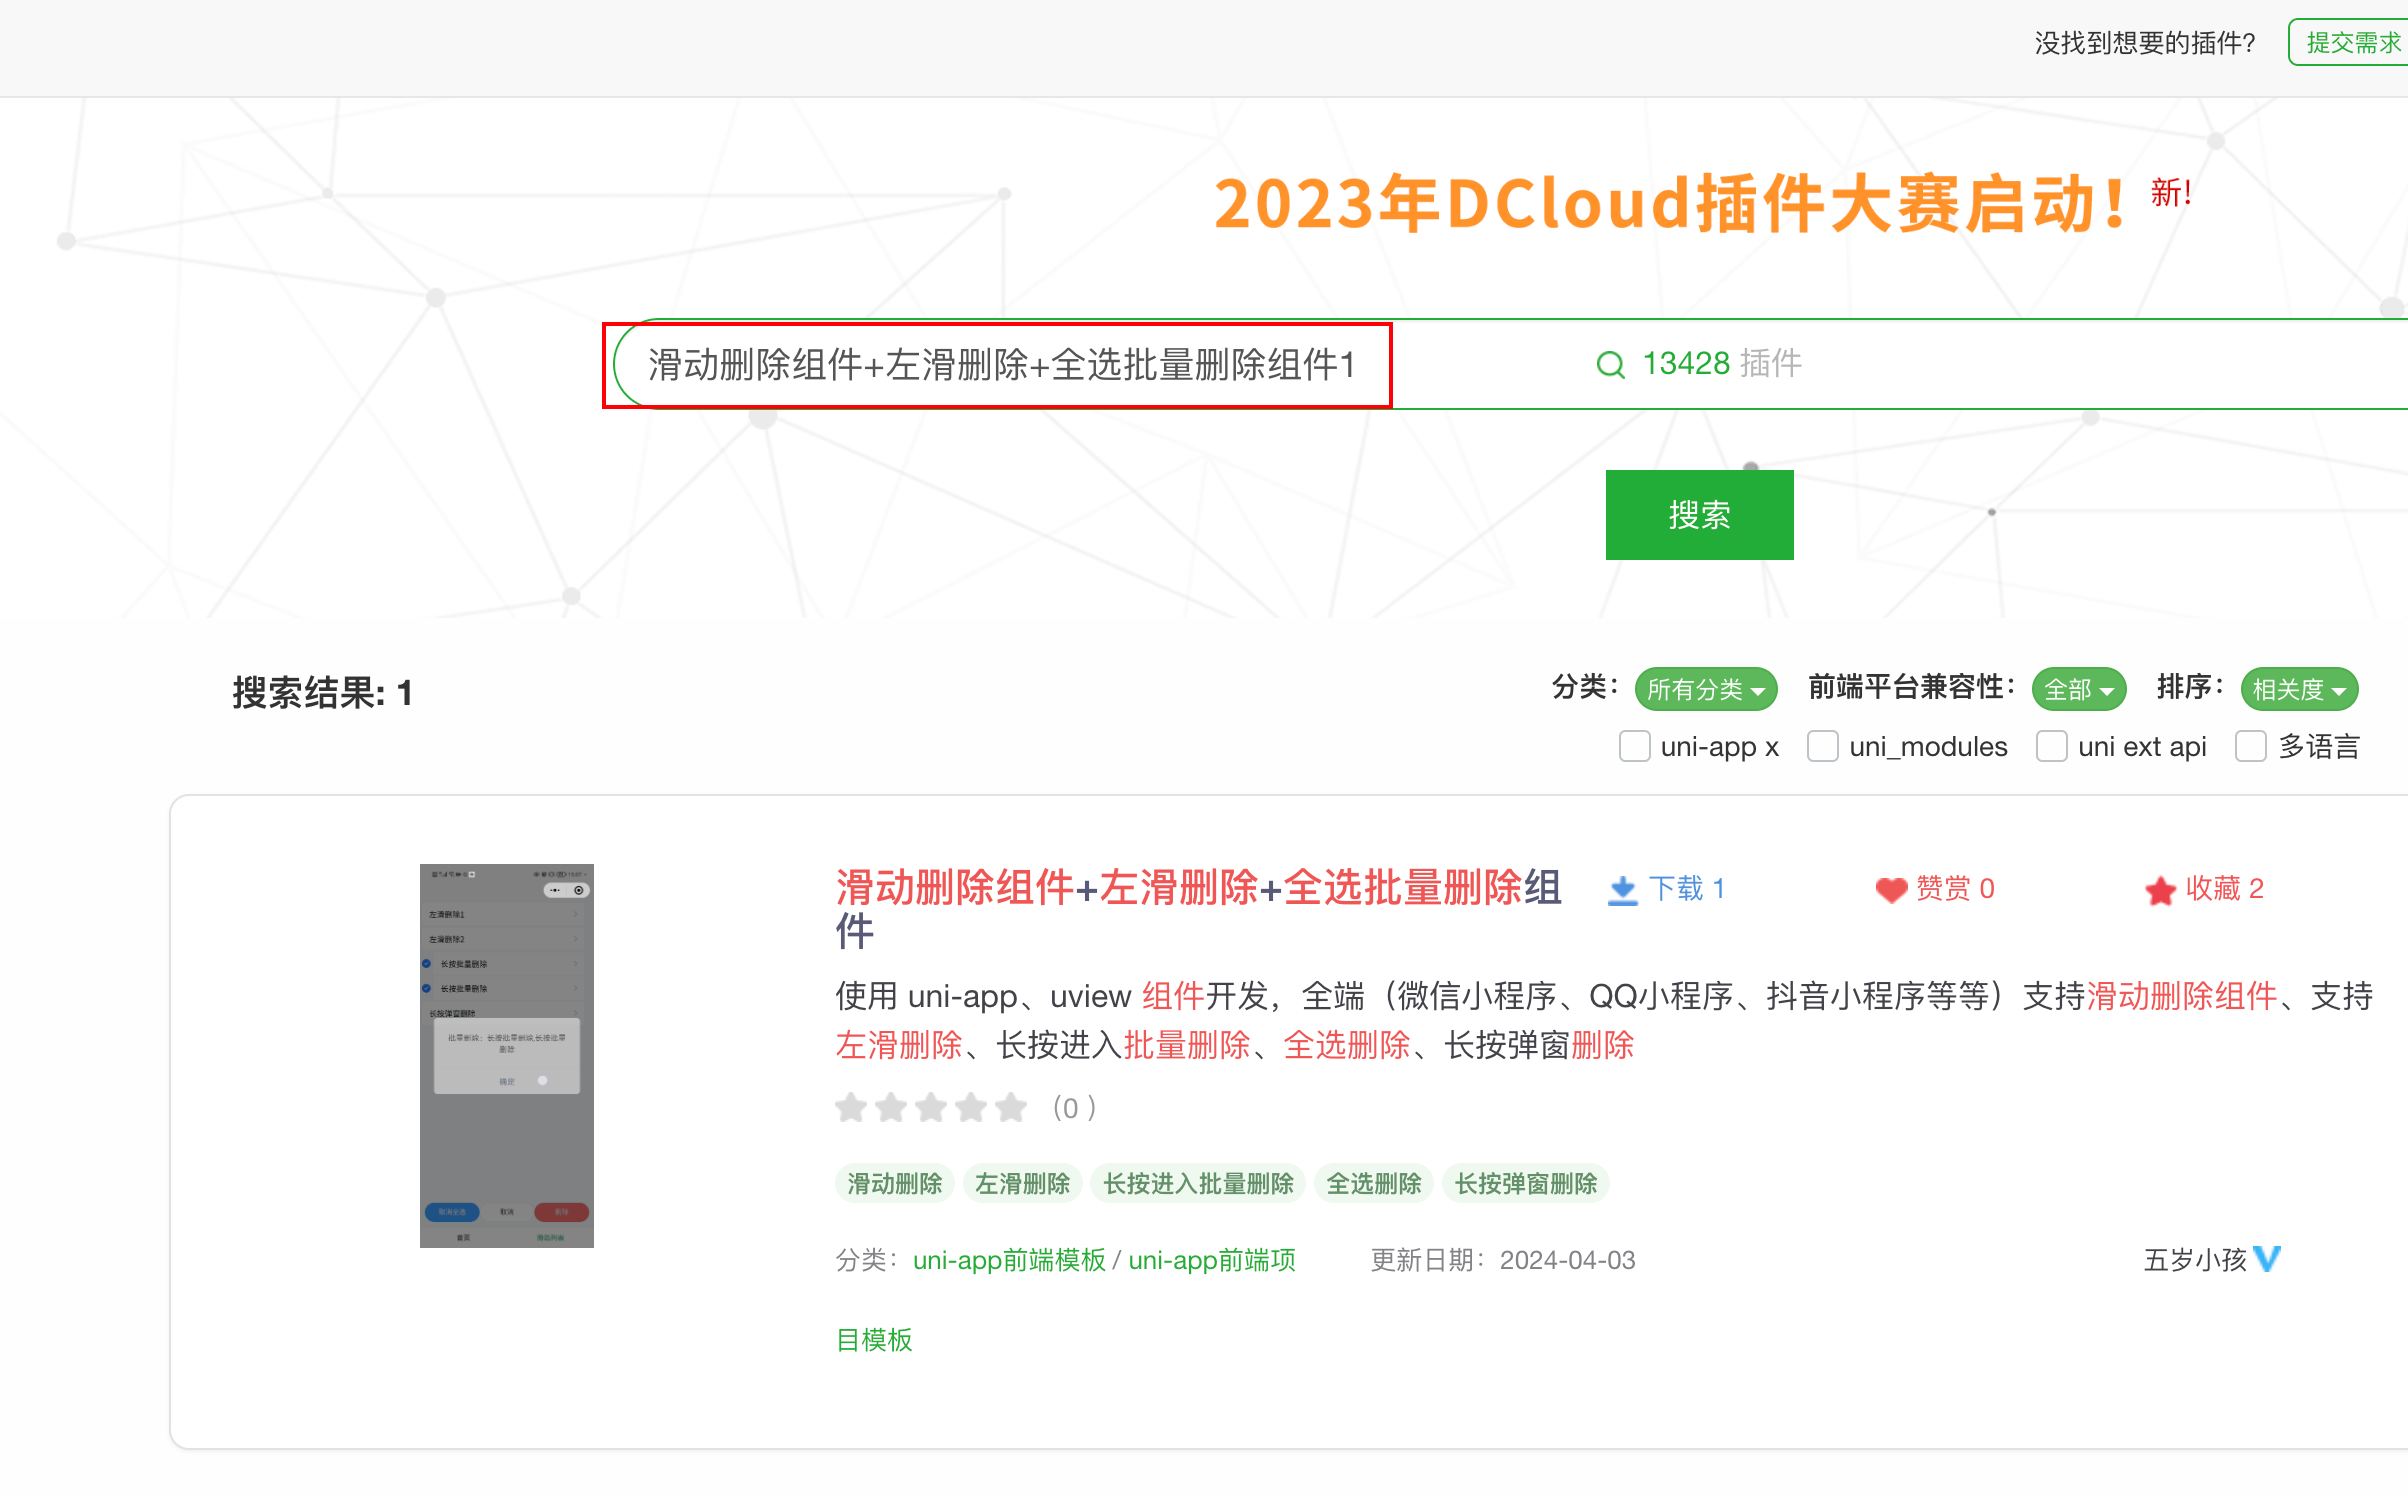Click the 新! badge next to banner
This screenshot has width=2408, height=1496.
point(2171,193)
